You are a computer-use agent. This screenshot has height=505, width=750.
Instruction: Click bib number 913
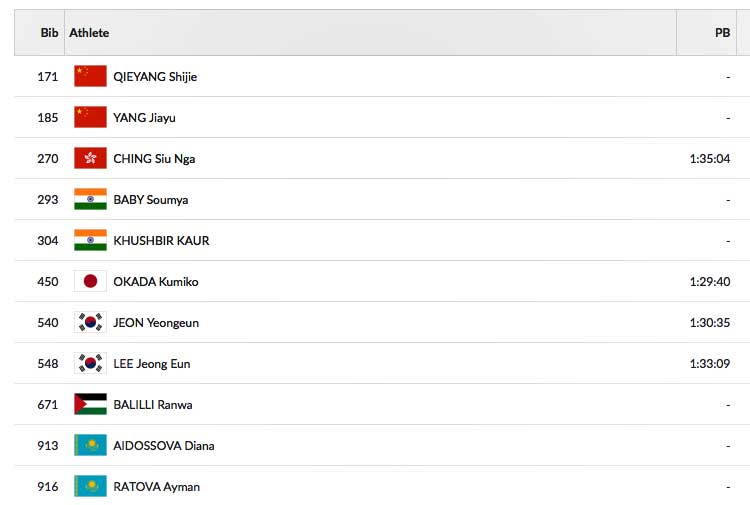[48, 446]
